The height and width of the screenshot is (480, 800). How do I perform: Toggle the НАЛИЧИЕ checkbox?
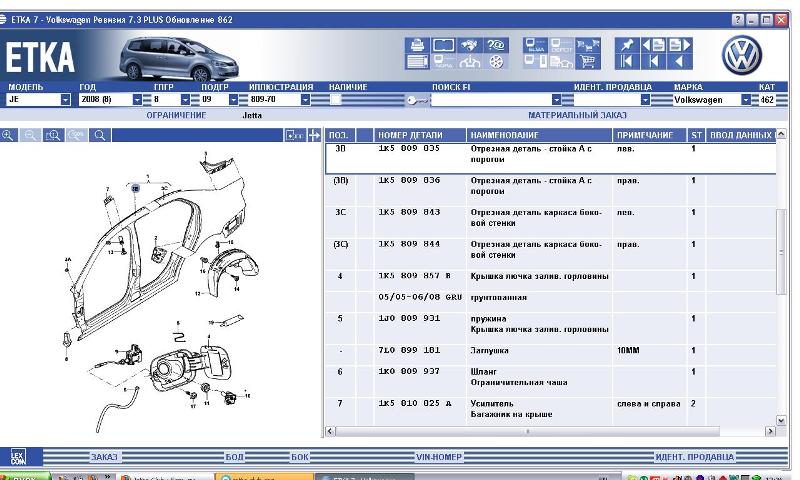tap(335, 100)
